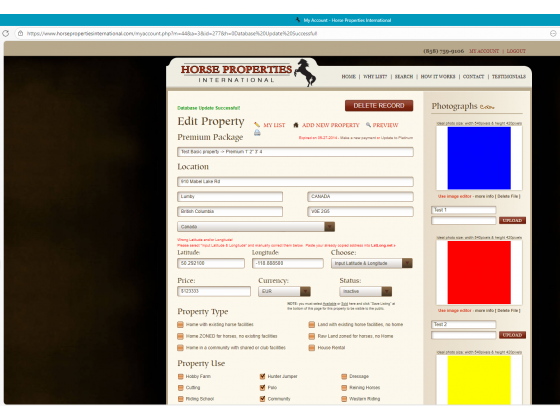
Task: Click the file path field above Test 1 UPLOAD
Action: click(x=464, y=221)
